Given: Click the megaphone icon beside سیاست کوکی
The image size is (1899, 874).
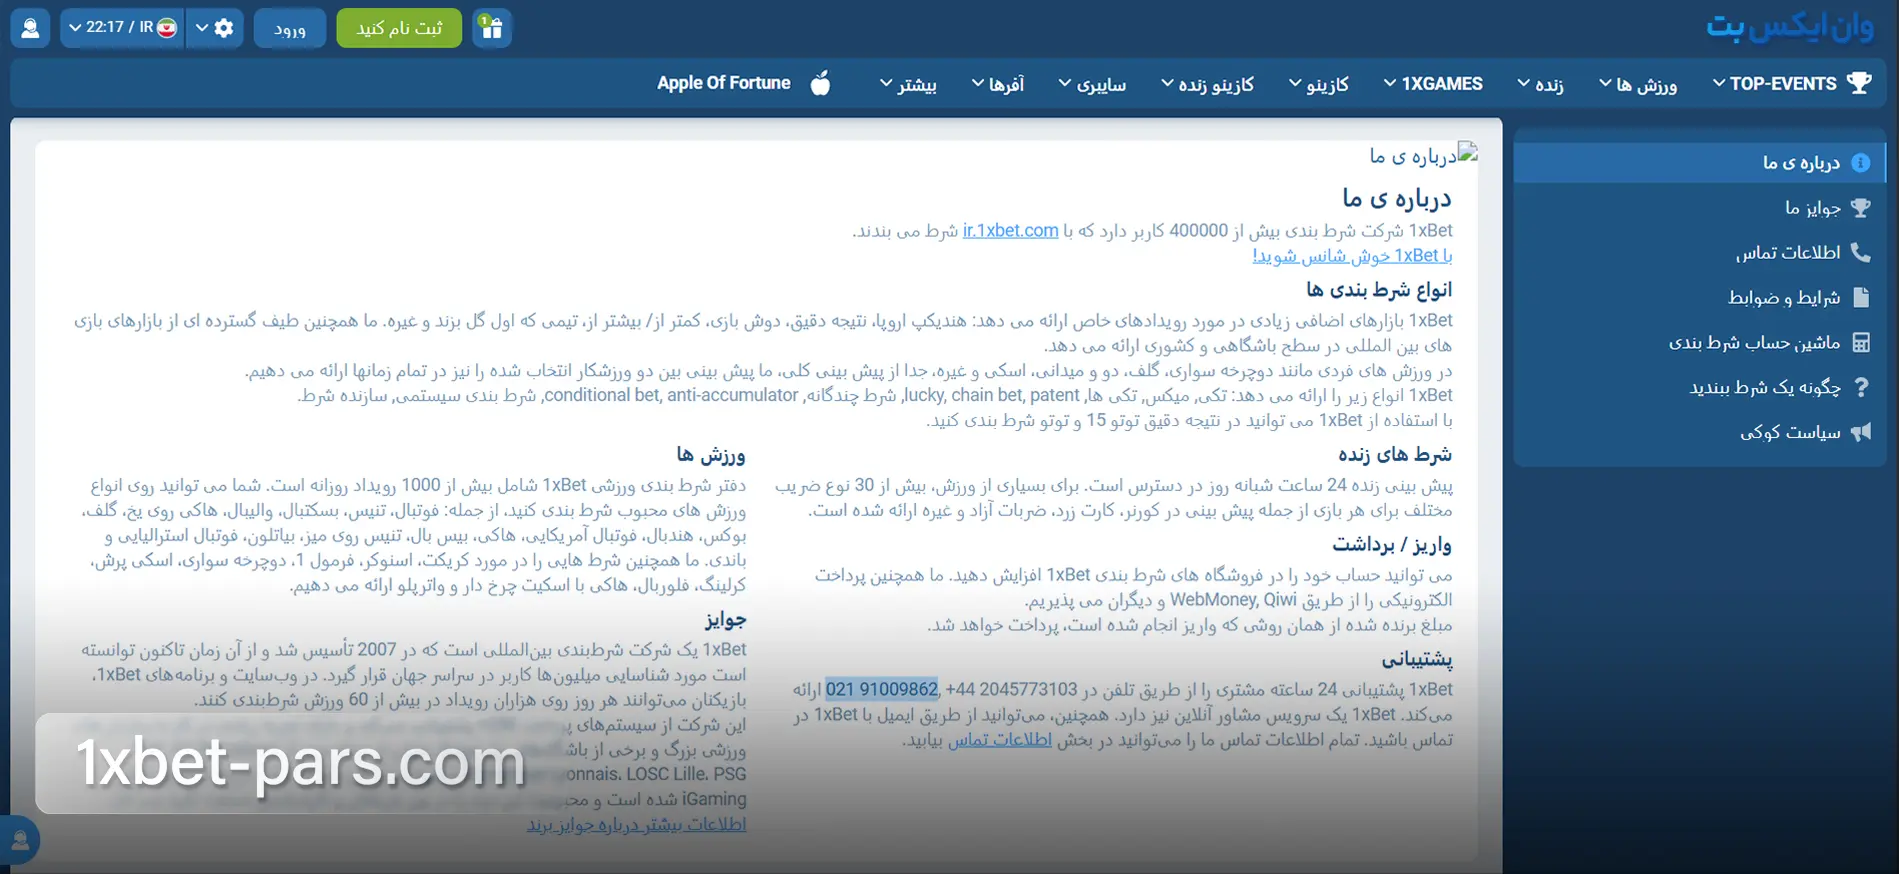Looking at the screenshot, I should [x=1860, y=432].
